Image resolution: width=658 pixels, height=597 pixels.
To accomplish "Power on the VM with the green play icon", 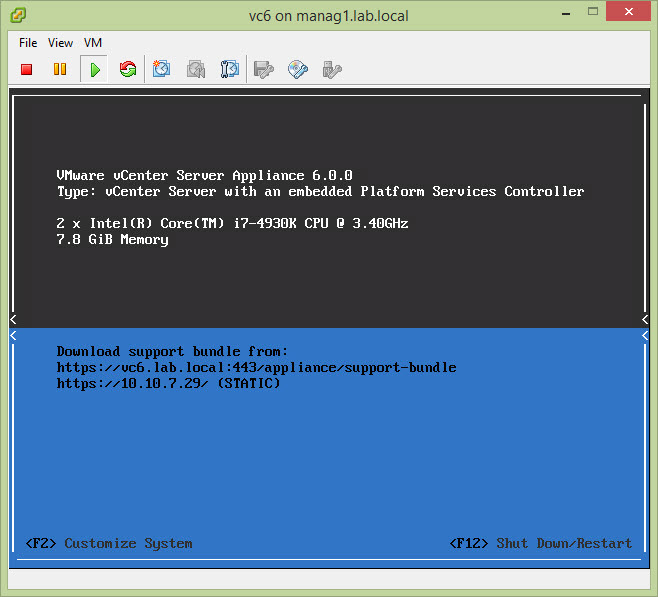I will [x=95, y=70].
